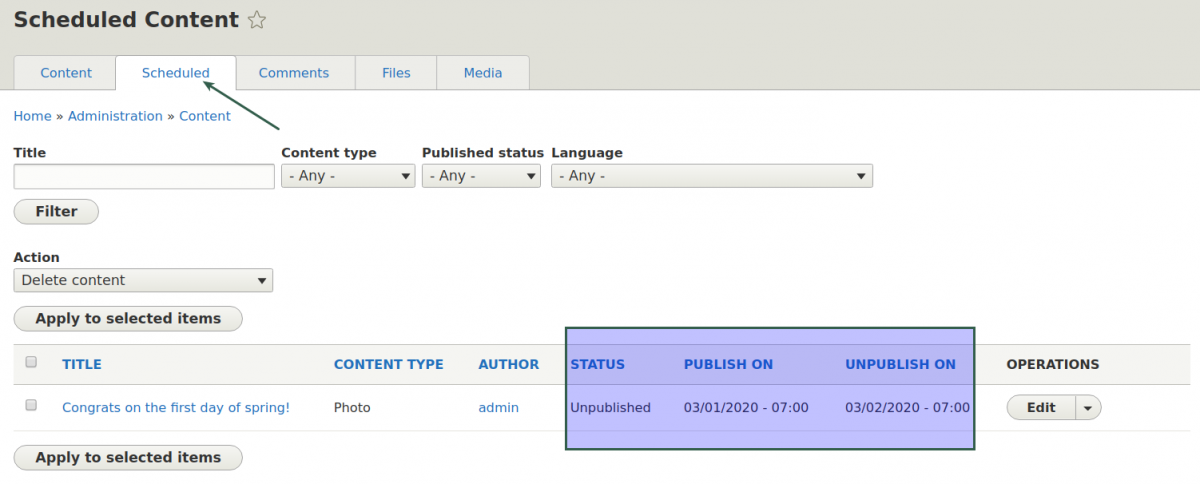Sort table by Content Type column
Screen dimensions: 1200x484
389,365
